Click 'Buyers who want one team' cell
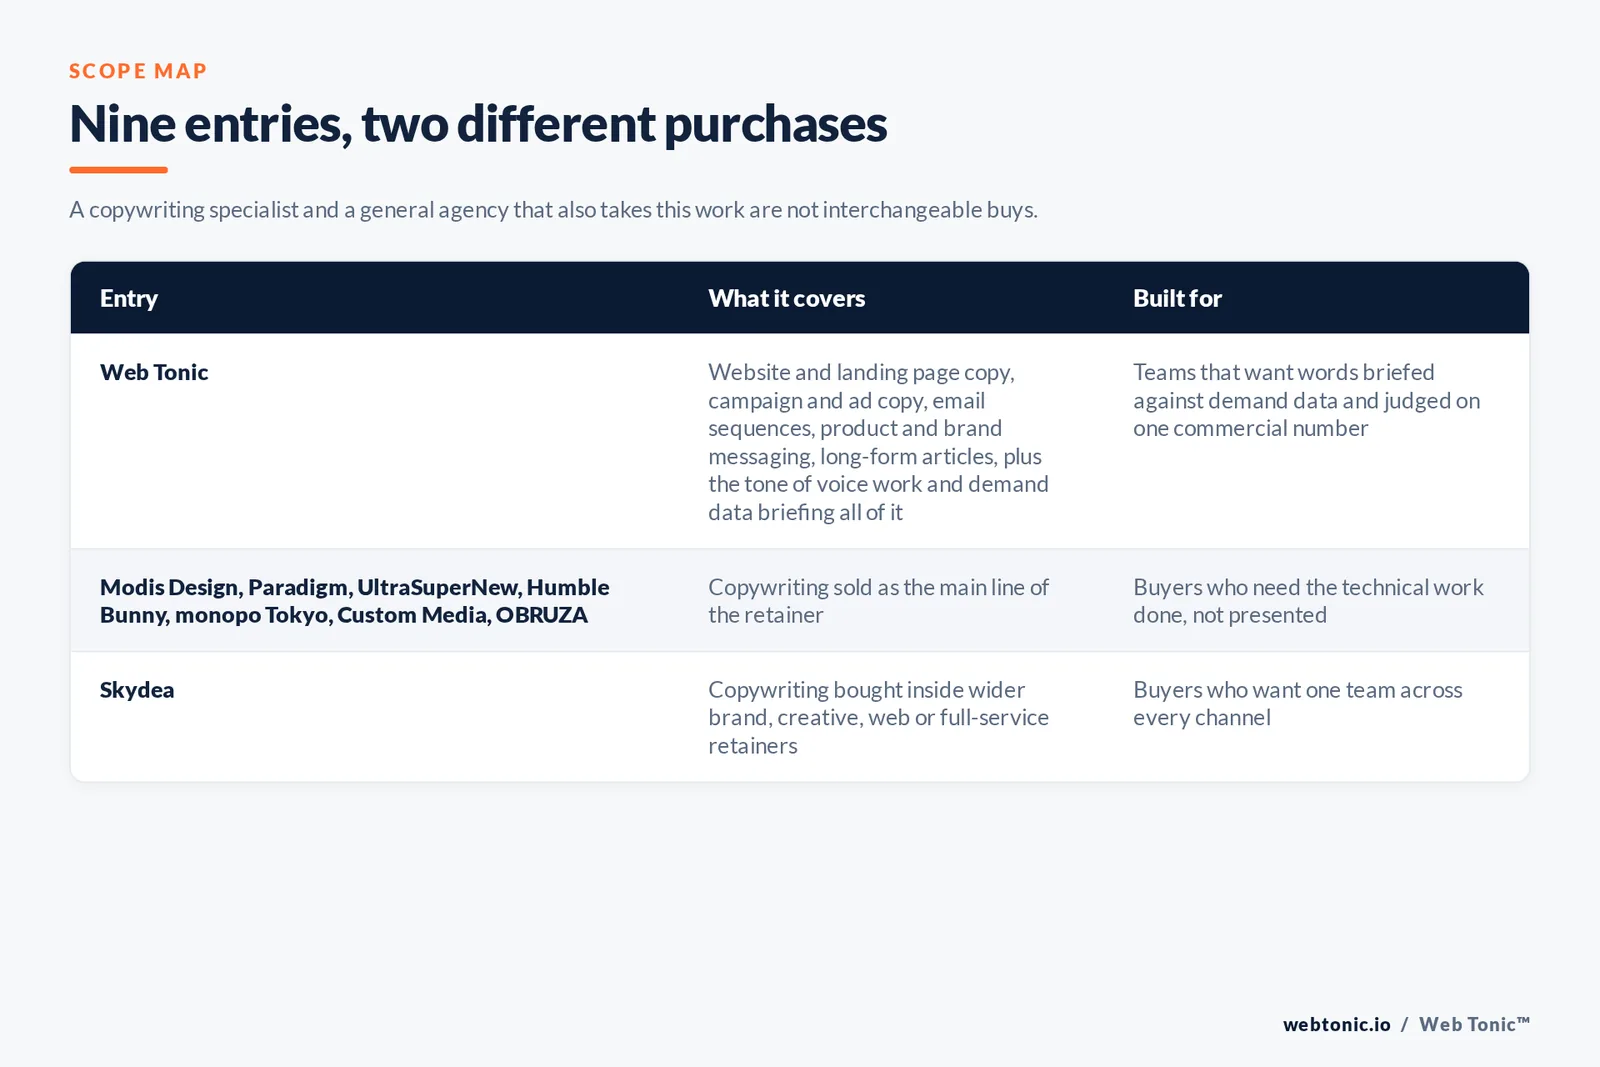The width and height of the screenshot is (1600, 1067). coord(1297,704)
